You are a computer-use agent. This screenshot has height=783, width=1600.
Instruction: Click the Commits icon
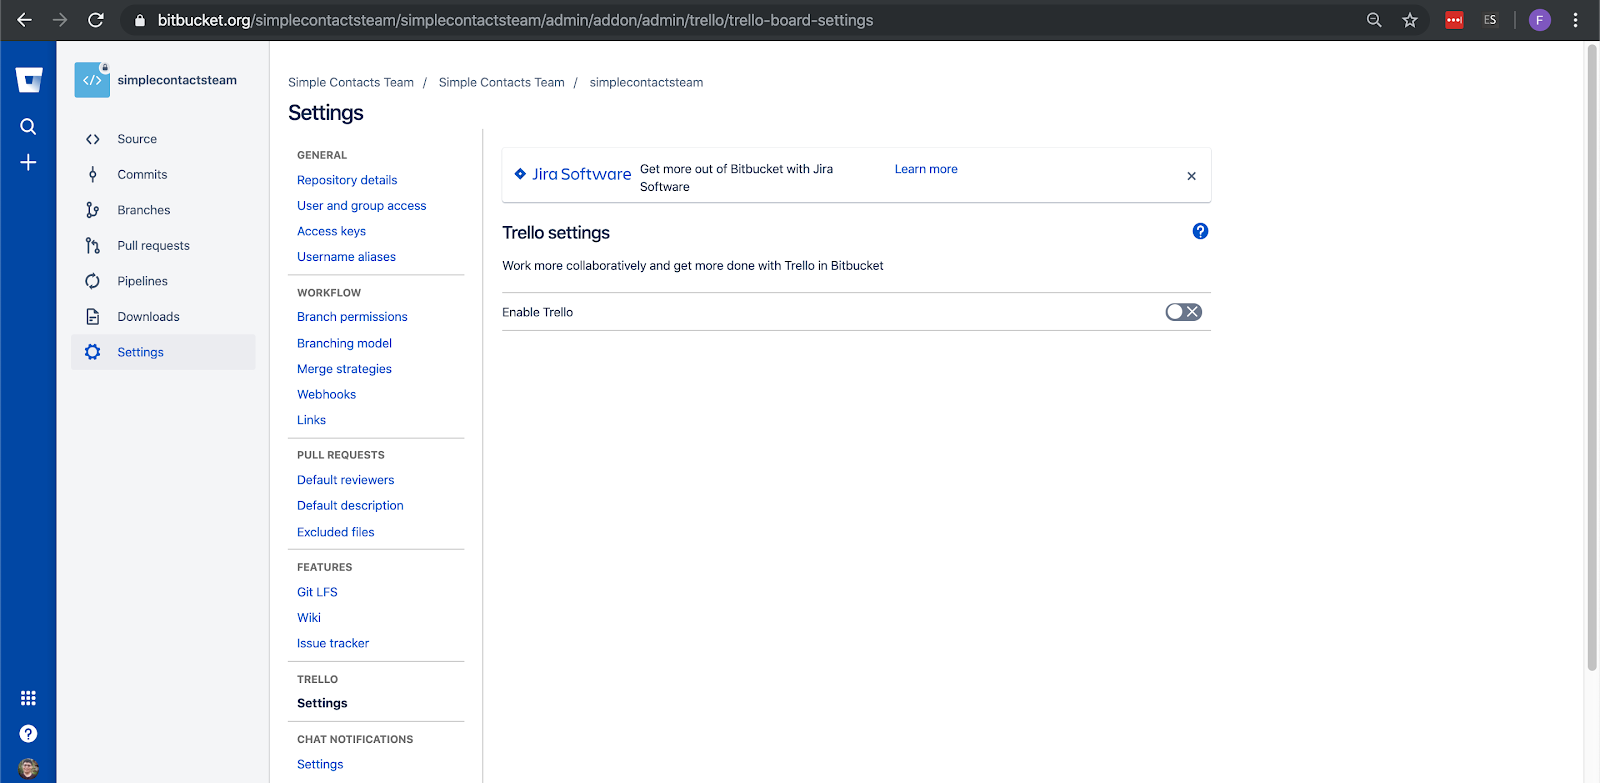coord(93,174)
